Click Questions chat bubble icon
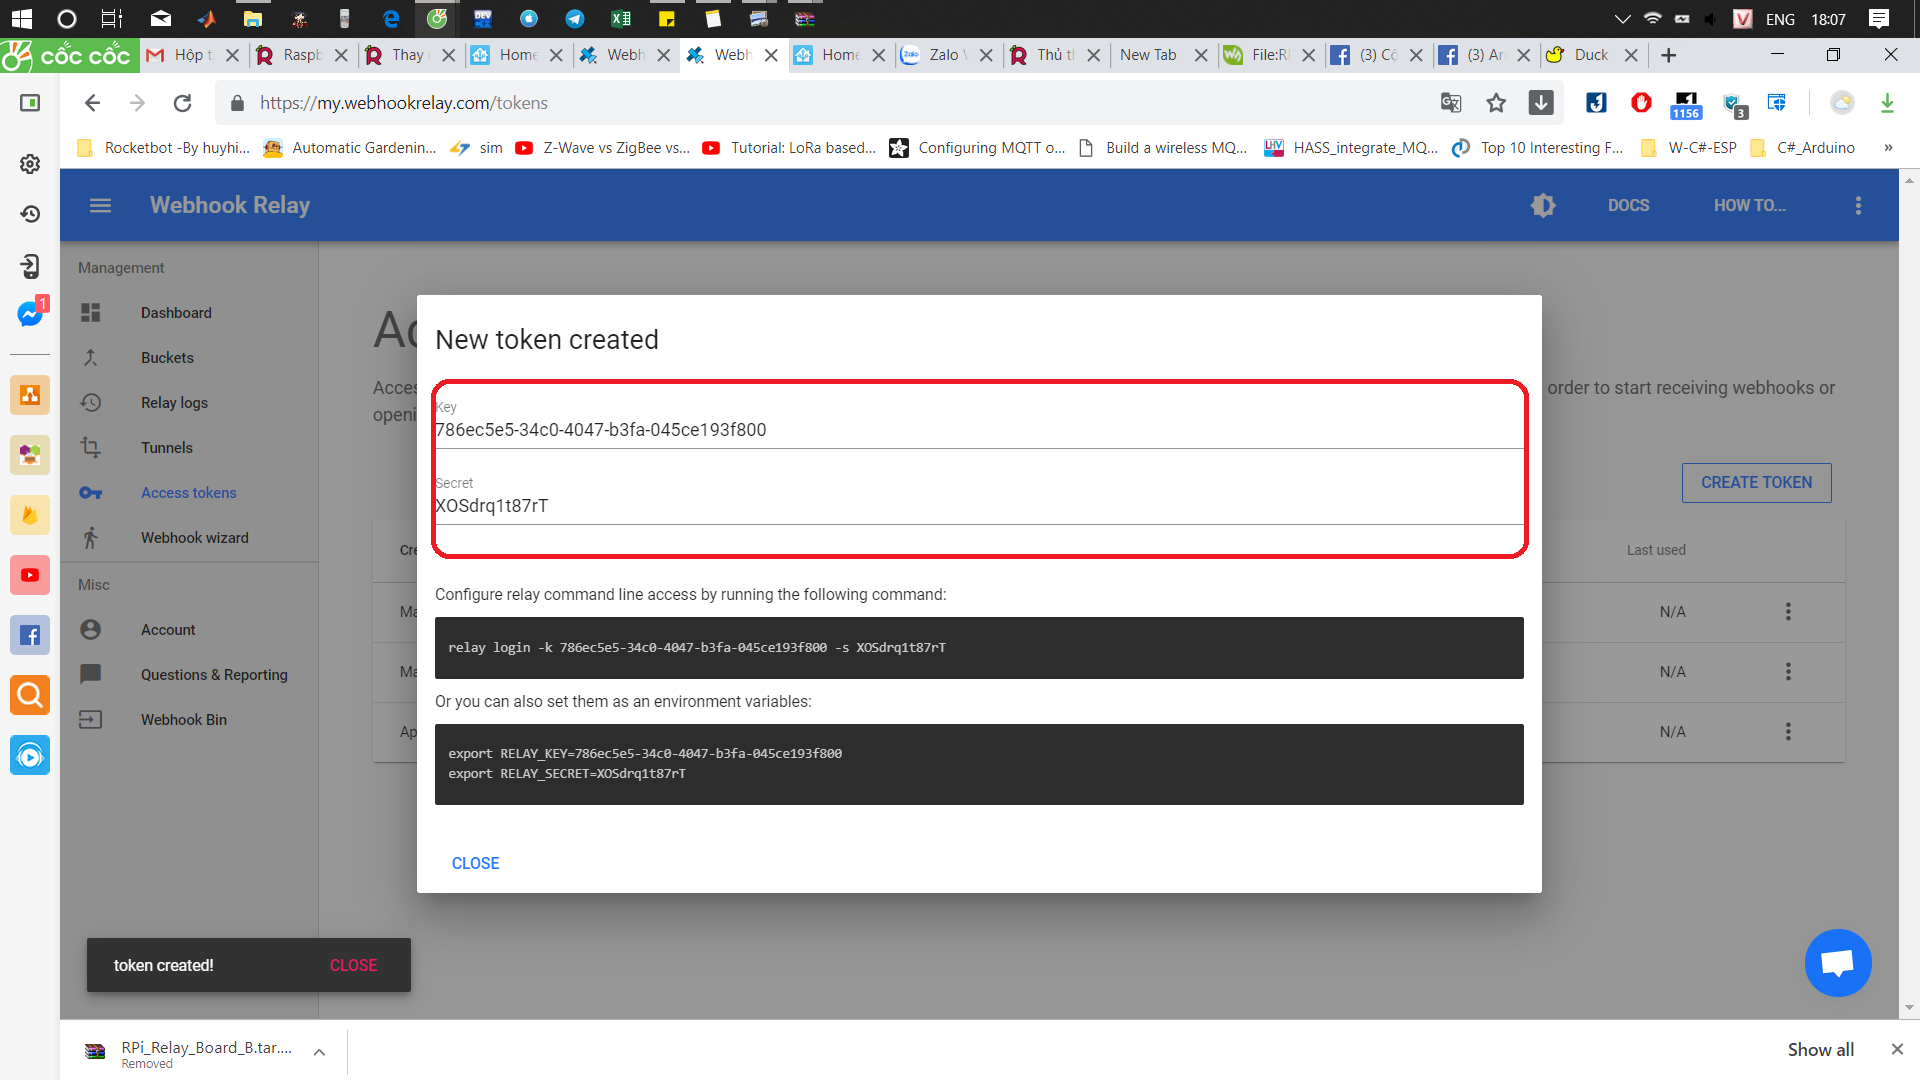1920x1080 pixels. [x=91, y=674]
